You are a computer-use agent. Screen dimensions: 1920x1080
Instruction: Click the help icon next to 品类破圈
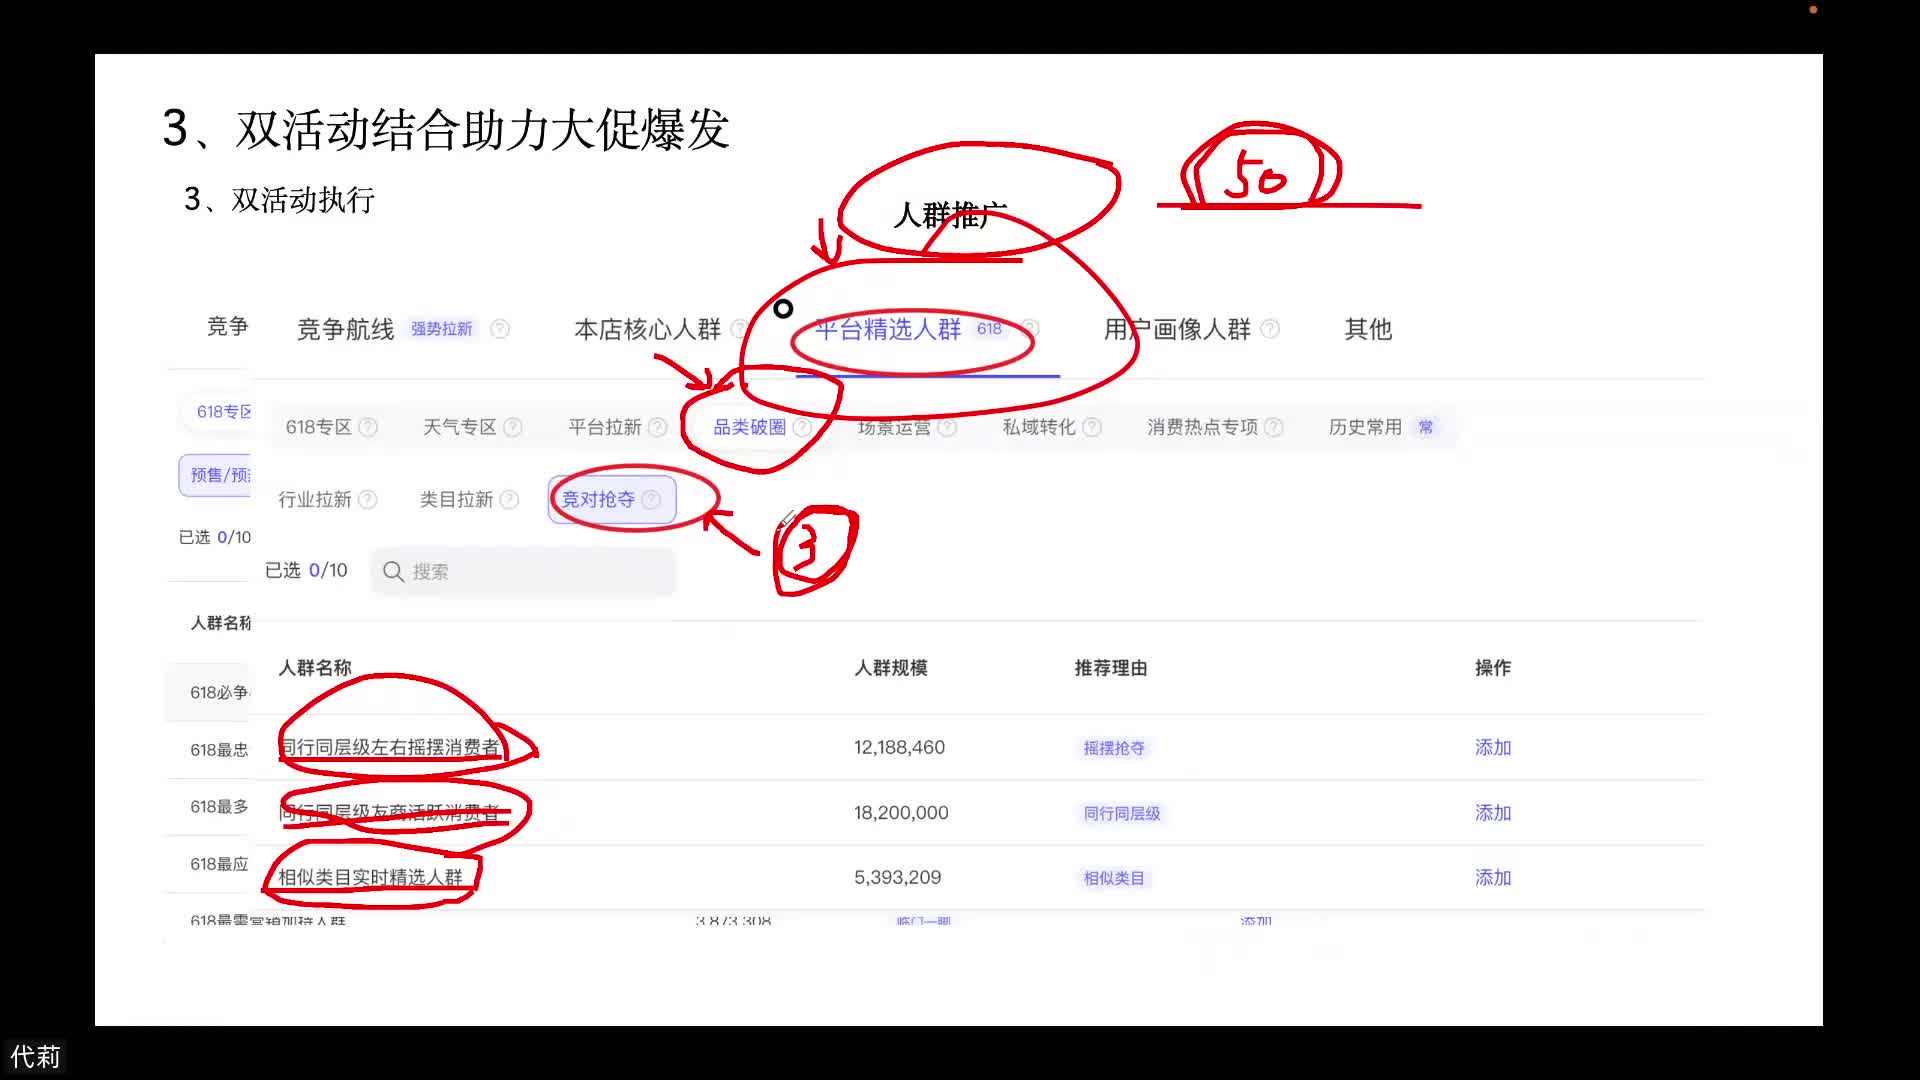pyautogui.click(x=803, y=425)
